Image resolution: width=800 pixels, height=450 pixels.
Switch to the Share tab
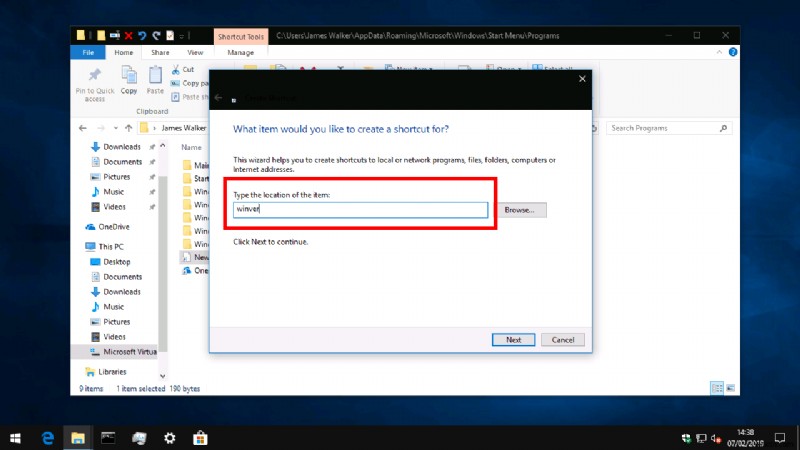[x=160, y=53]
